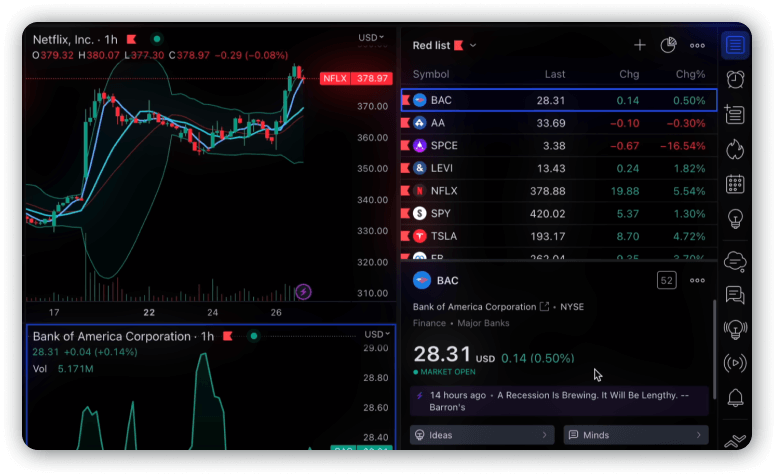This screenshot has height=476, width=778.
Task: Open external link icon next to Bank of America Corporation
Action: [544, 307]
